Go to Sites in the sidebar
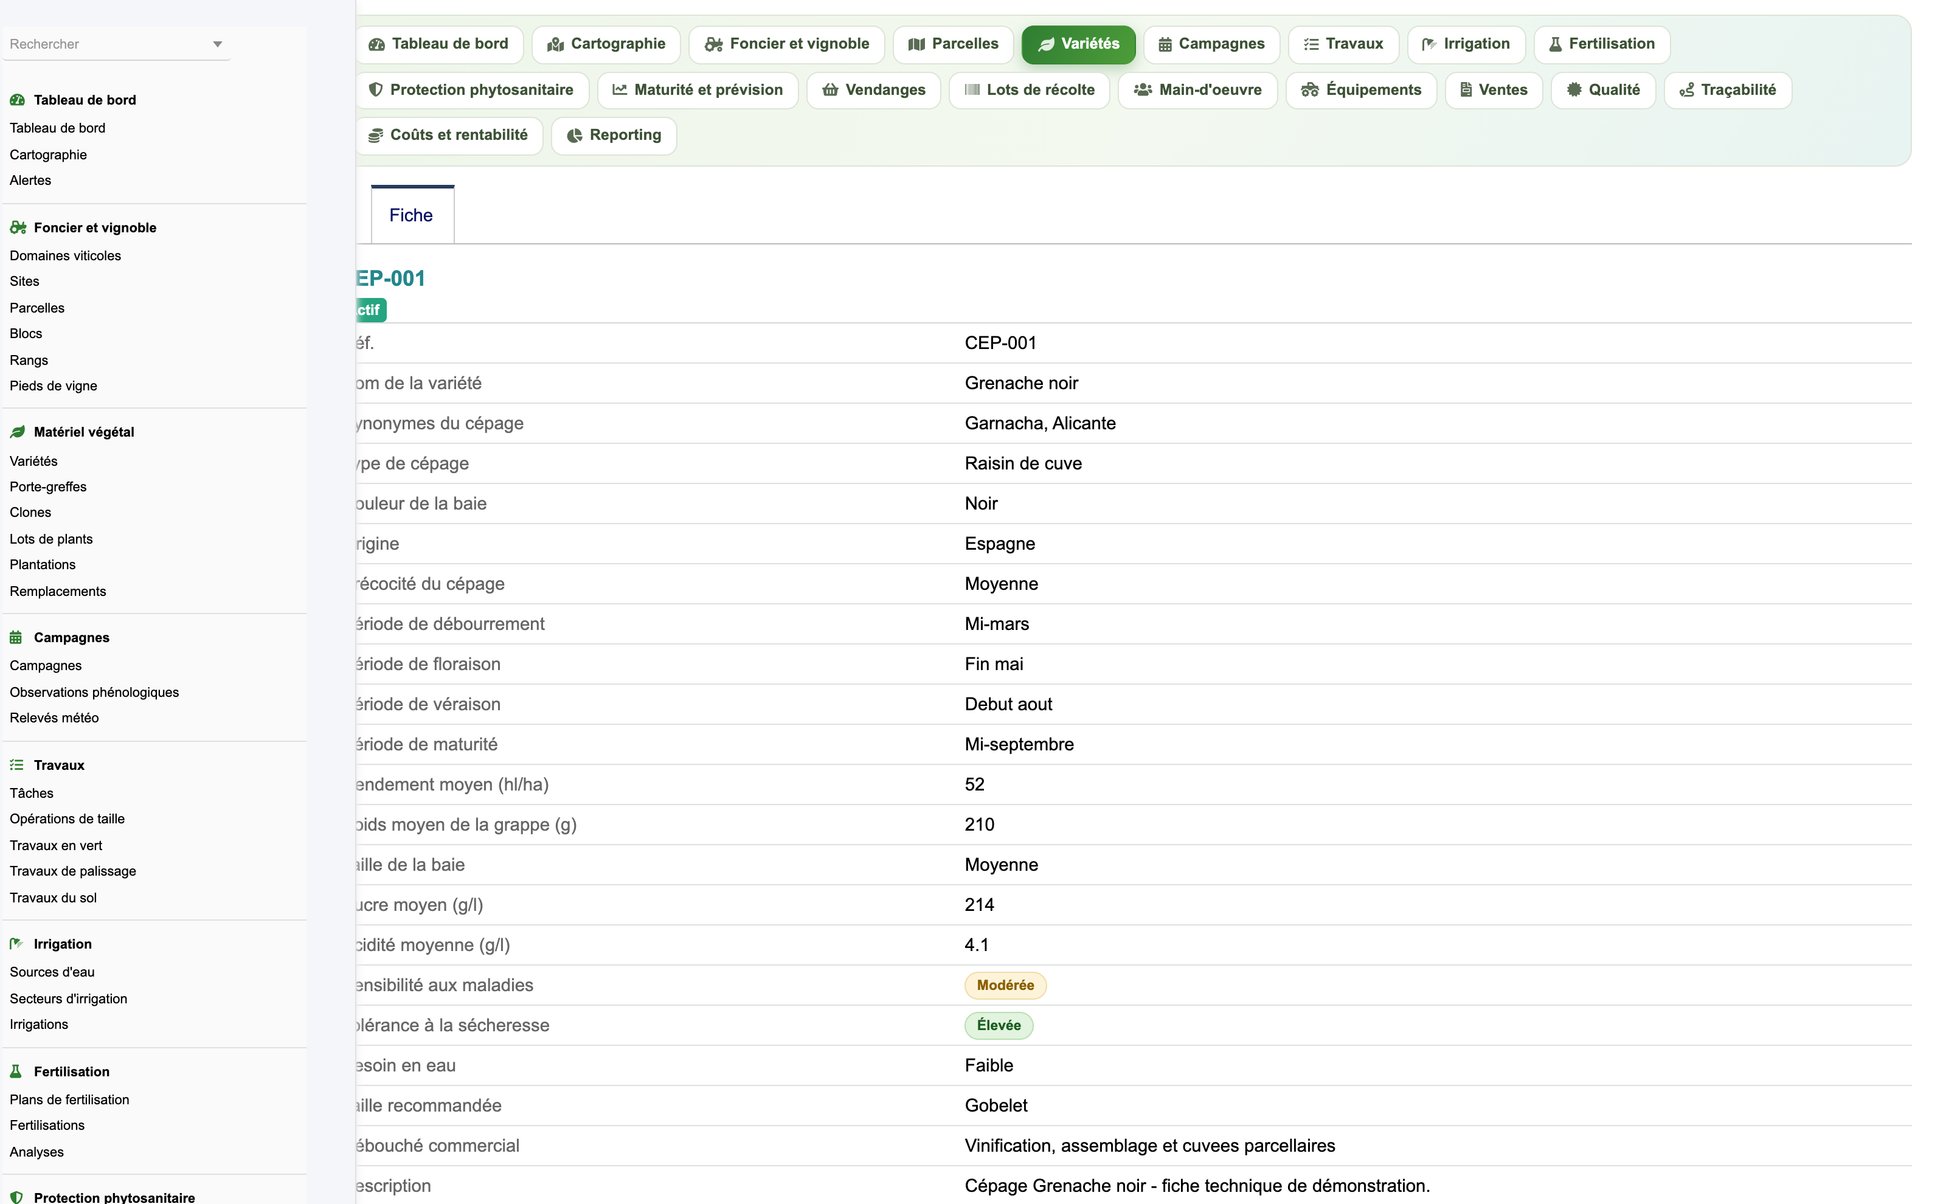Screen dimensions: 1946x1204 coord(25,282)
